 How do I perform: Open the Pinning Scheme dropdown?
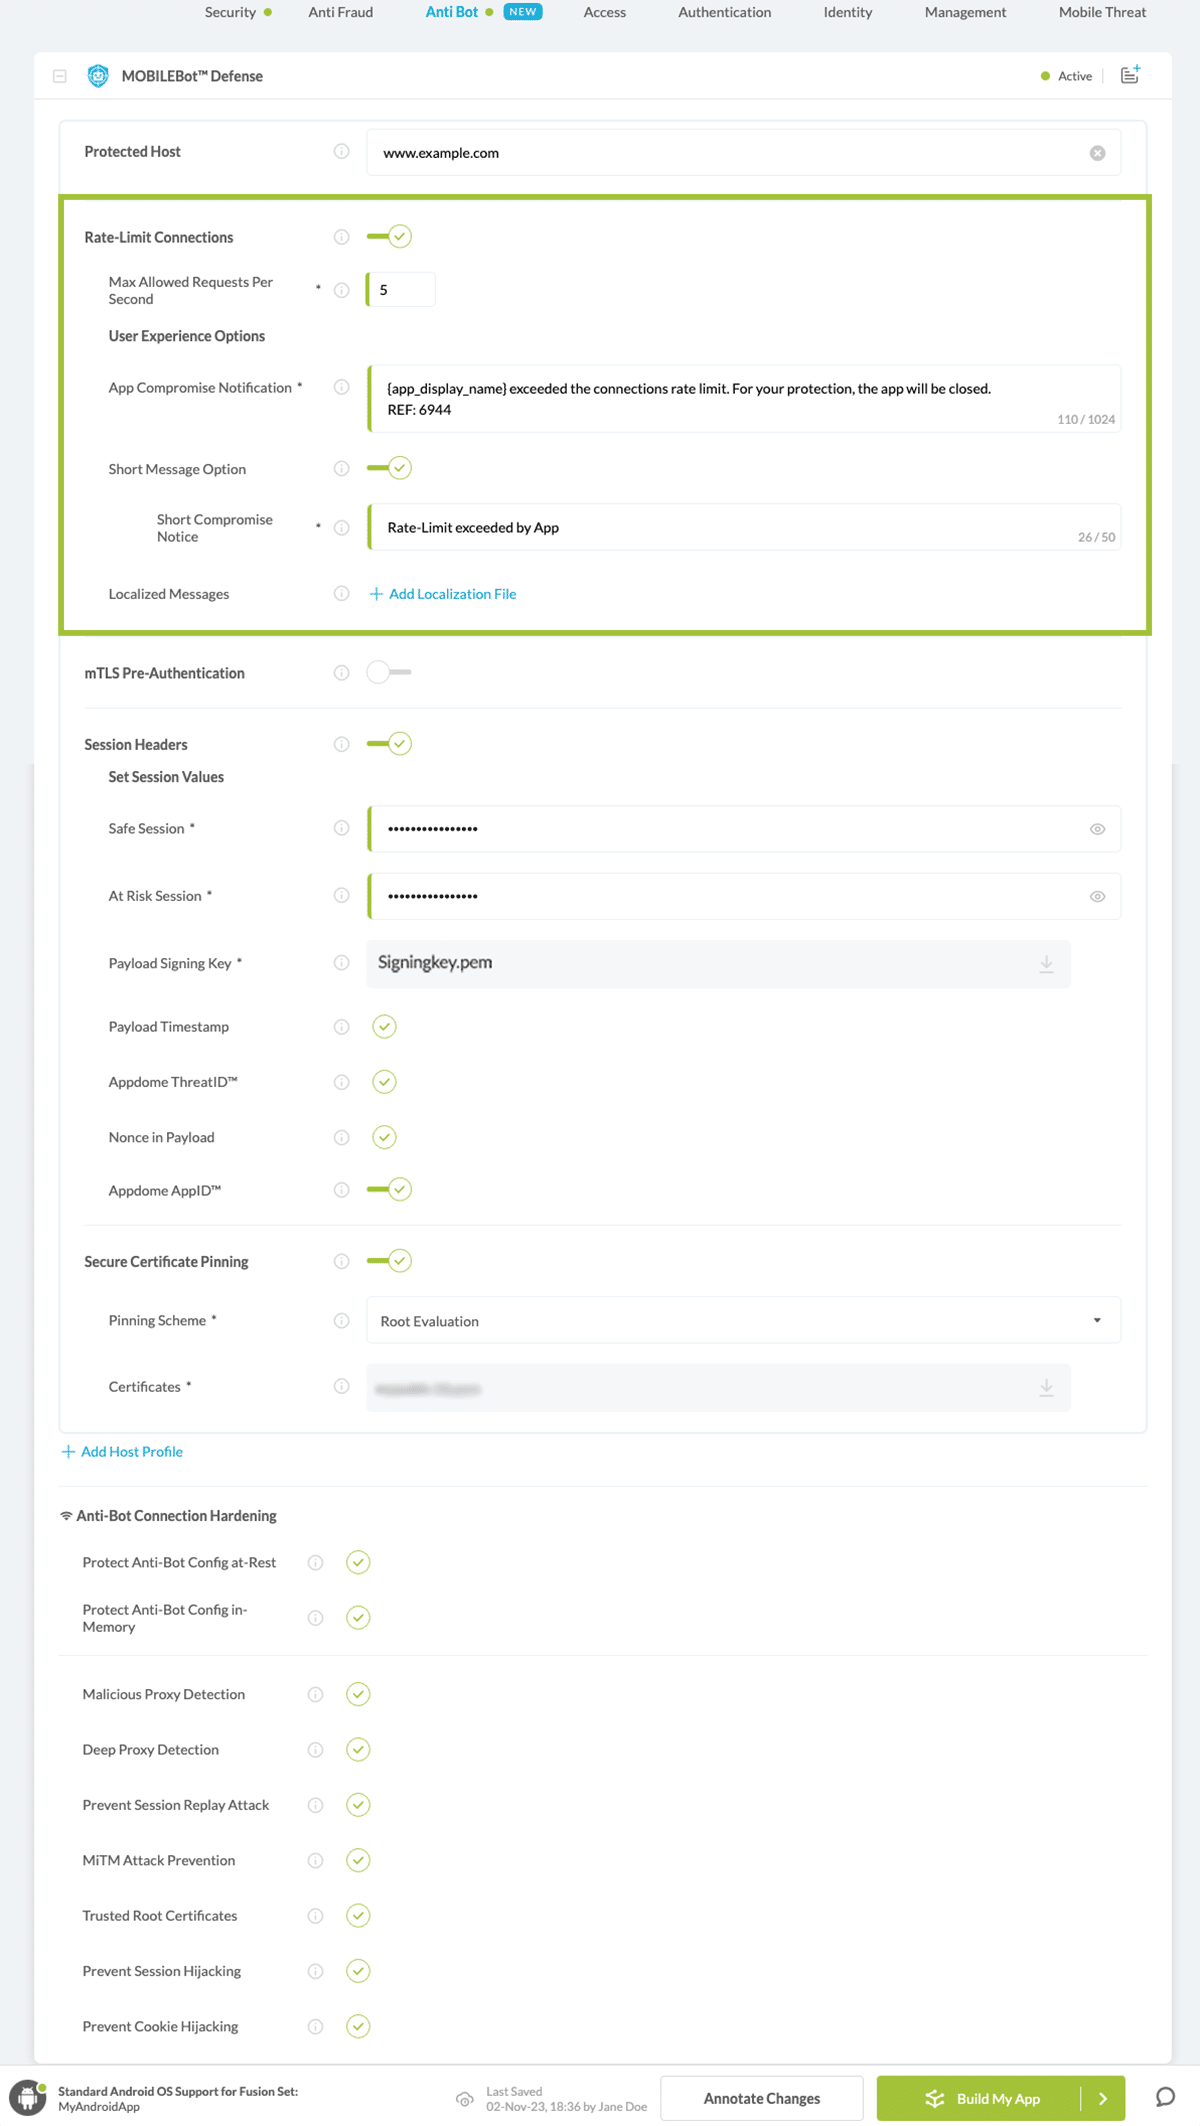click(x=742, y=1321)
